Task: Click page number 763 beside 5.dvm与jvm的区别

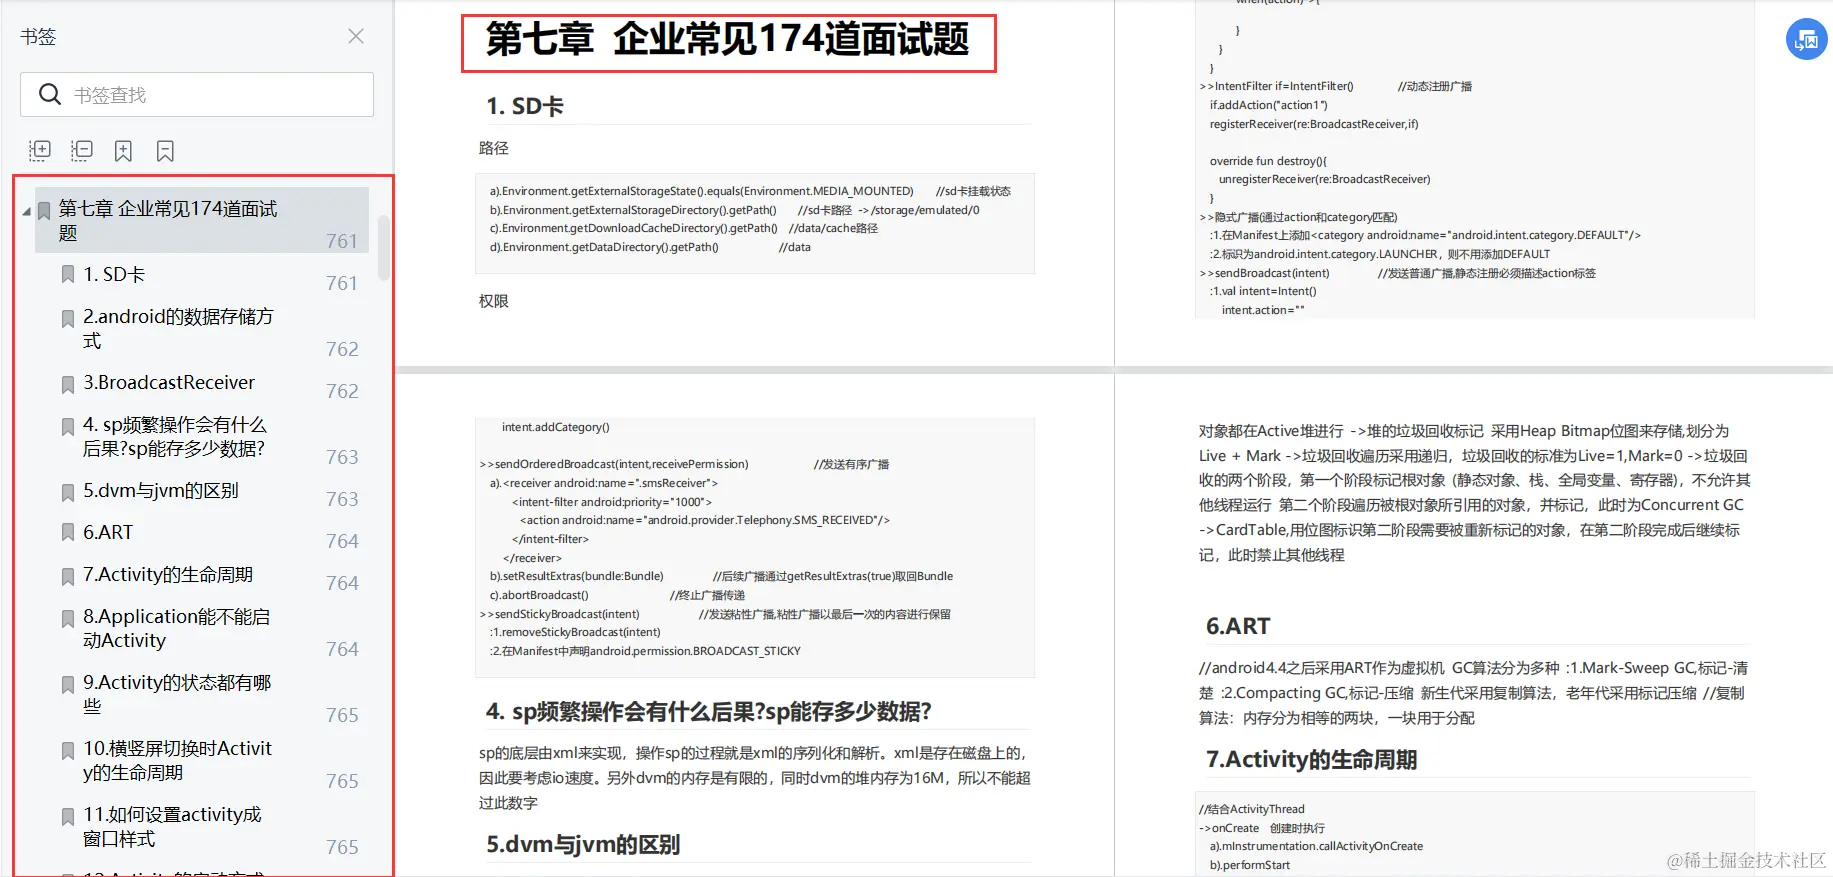Action: coord(342,499)
